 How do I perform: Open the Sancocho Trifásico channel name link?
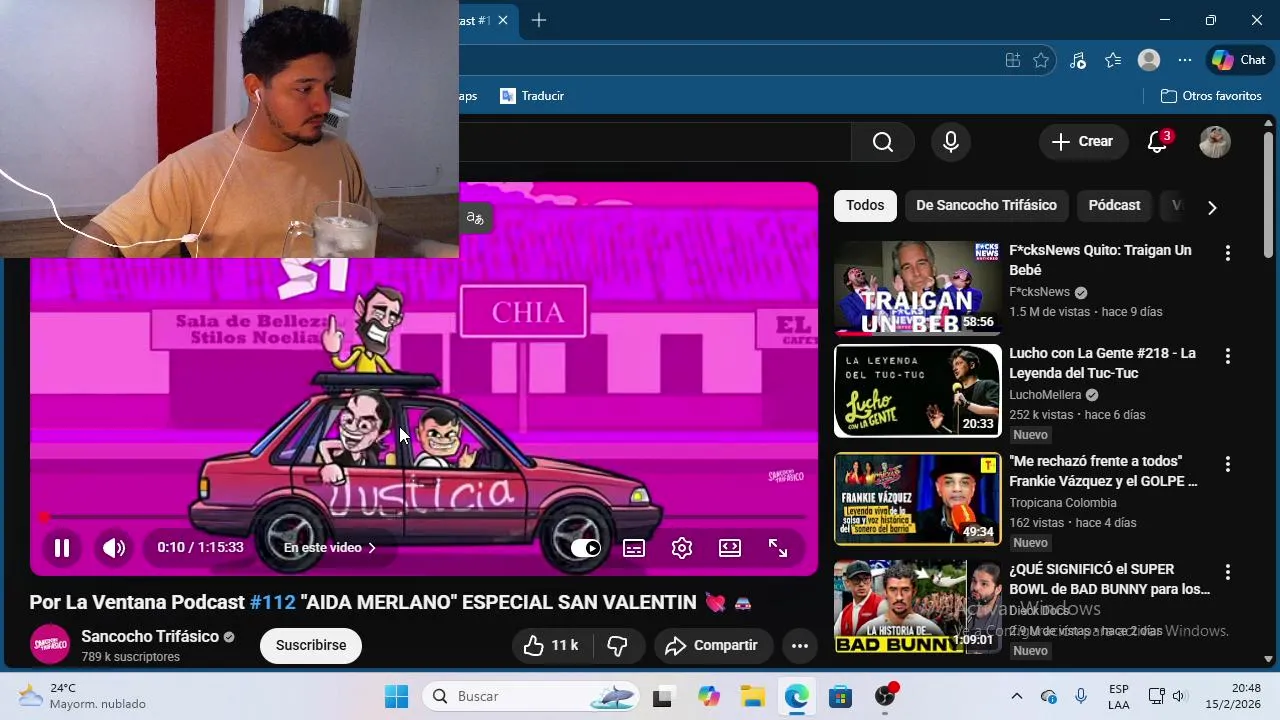(x=150, y=637)
